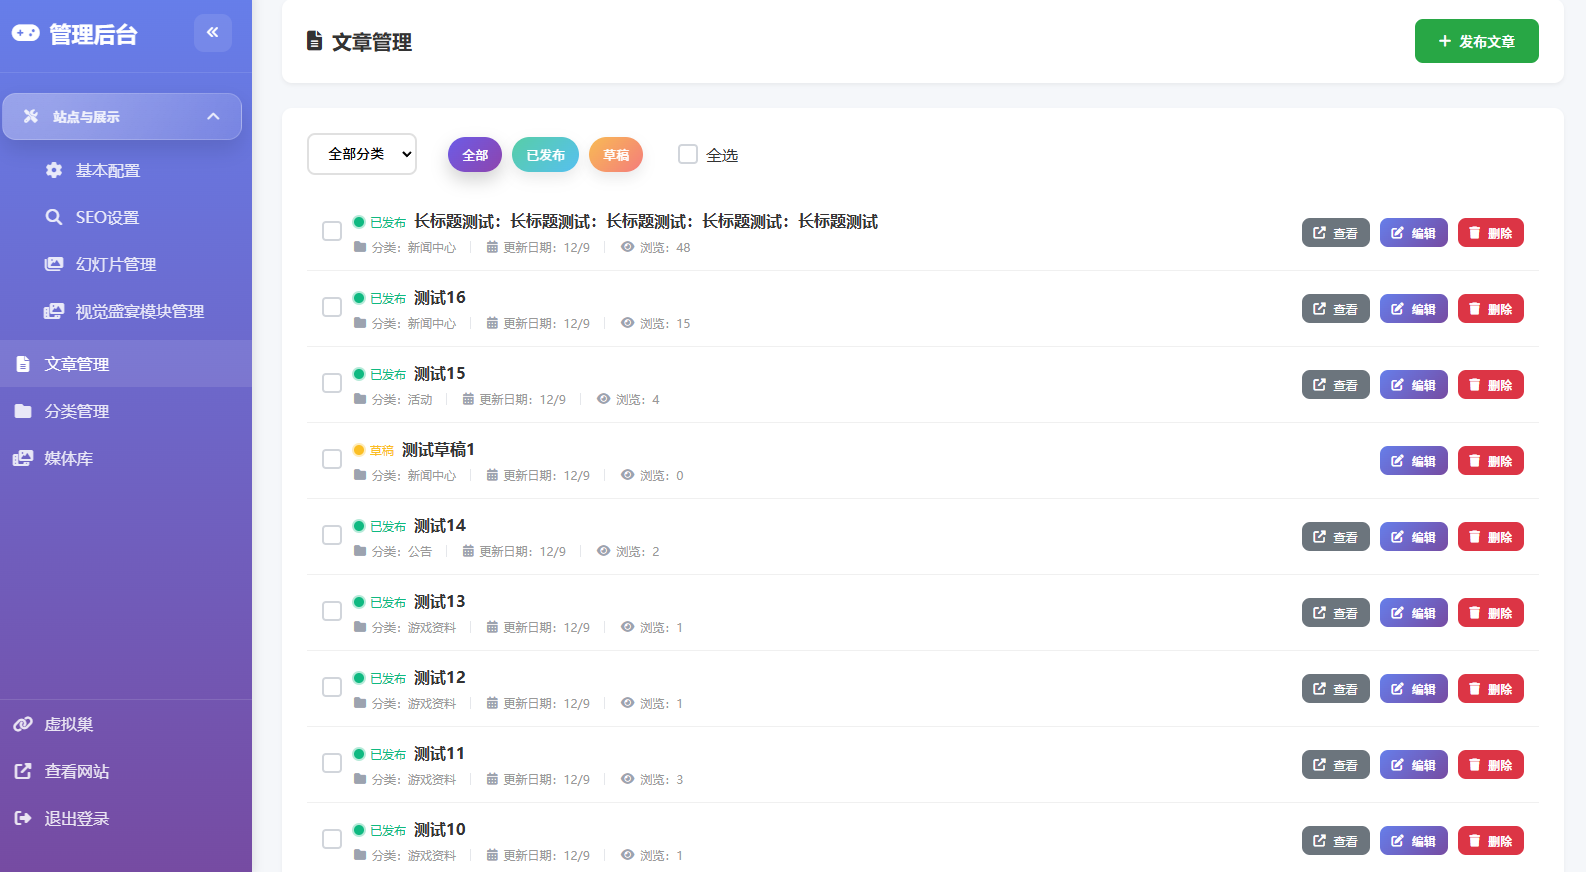Tick the 测试12 article checkbox
1586x872 pixels.
pos(332,687)
